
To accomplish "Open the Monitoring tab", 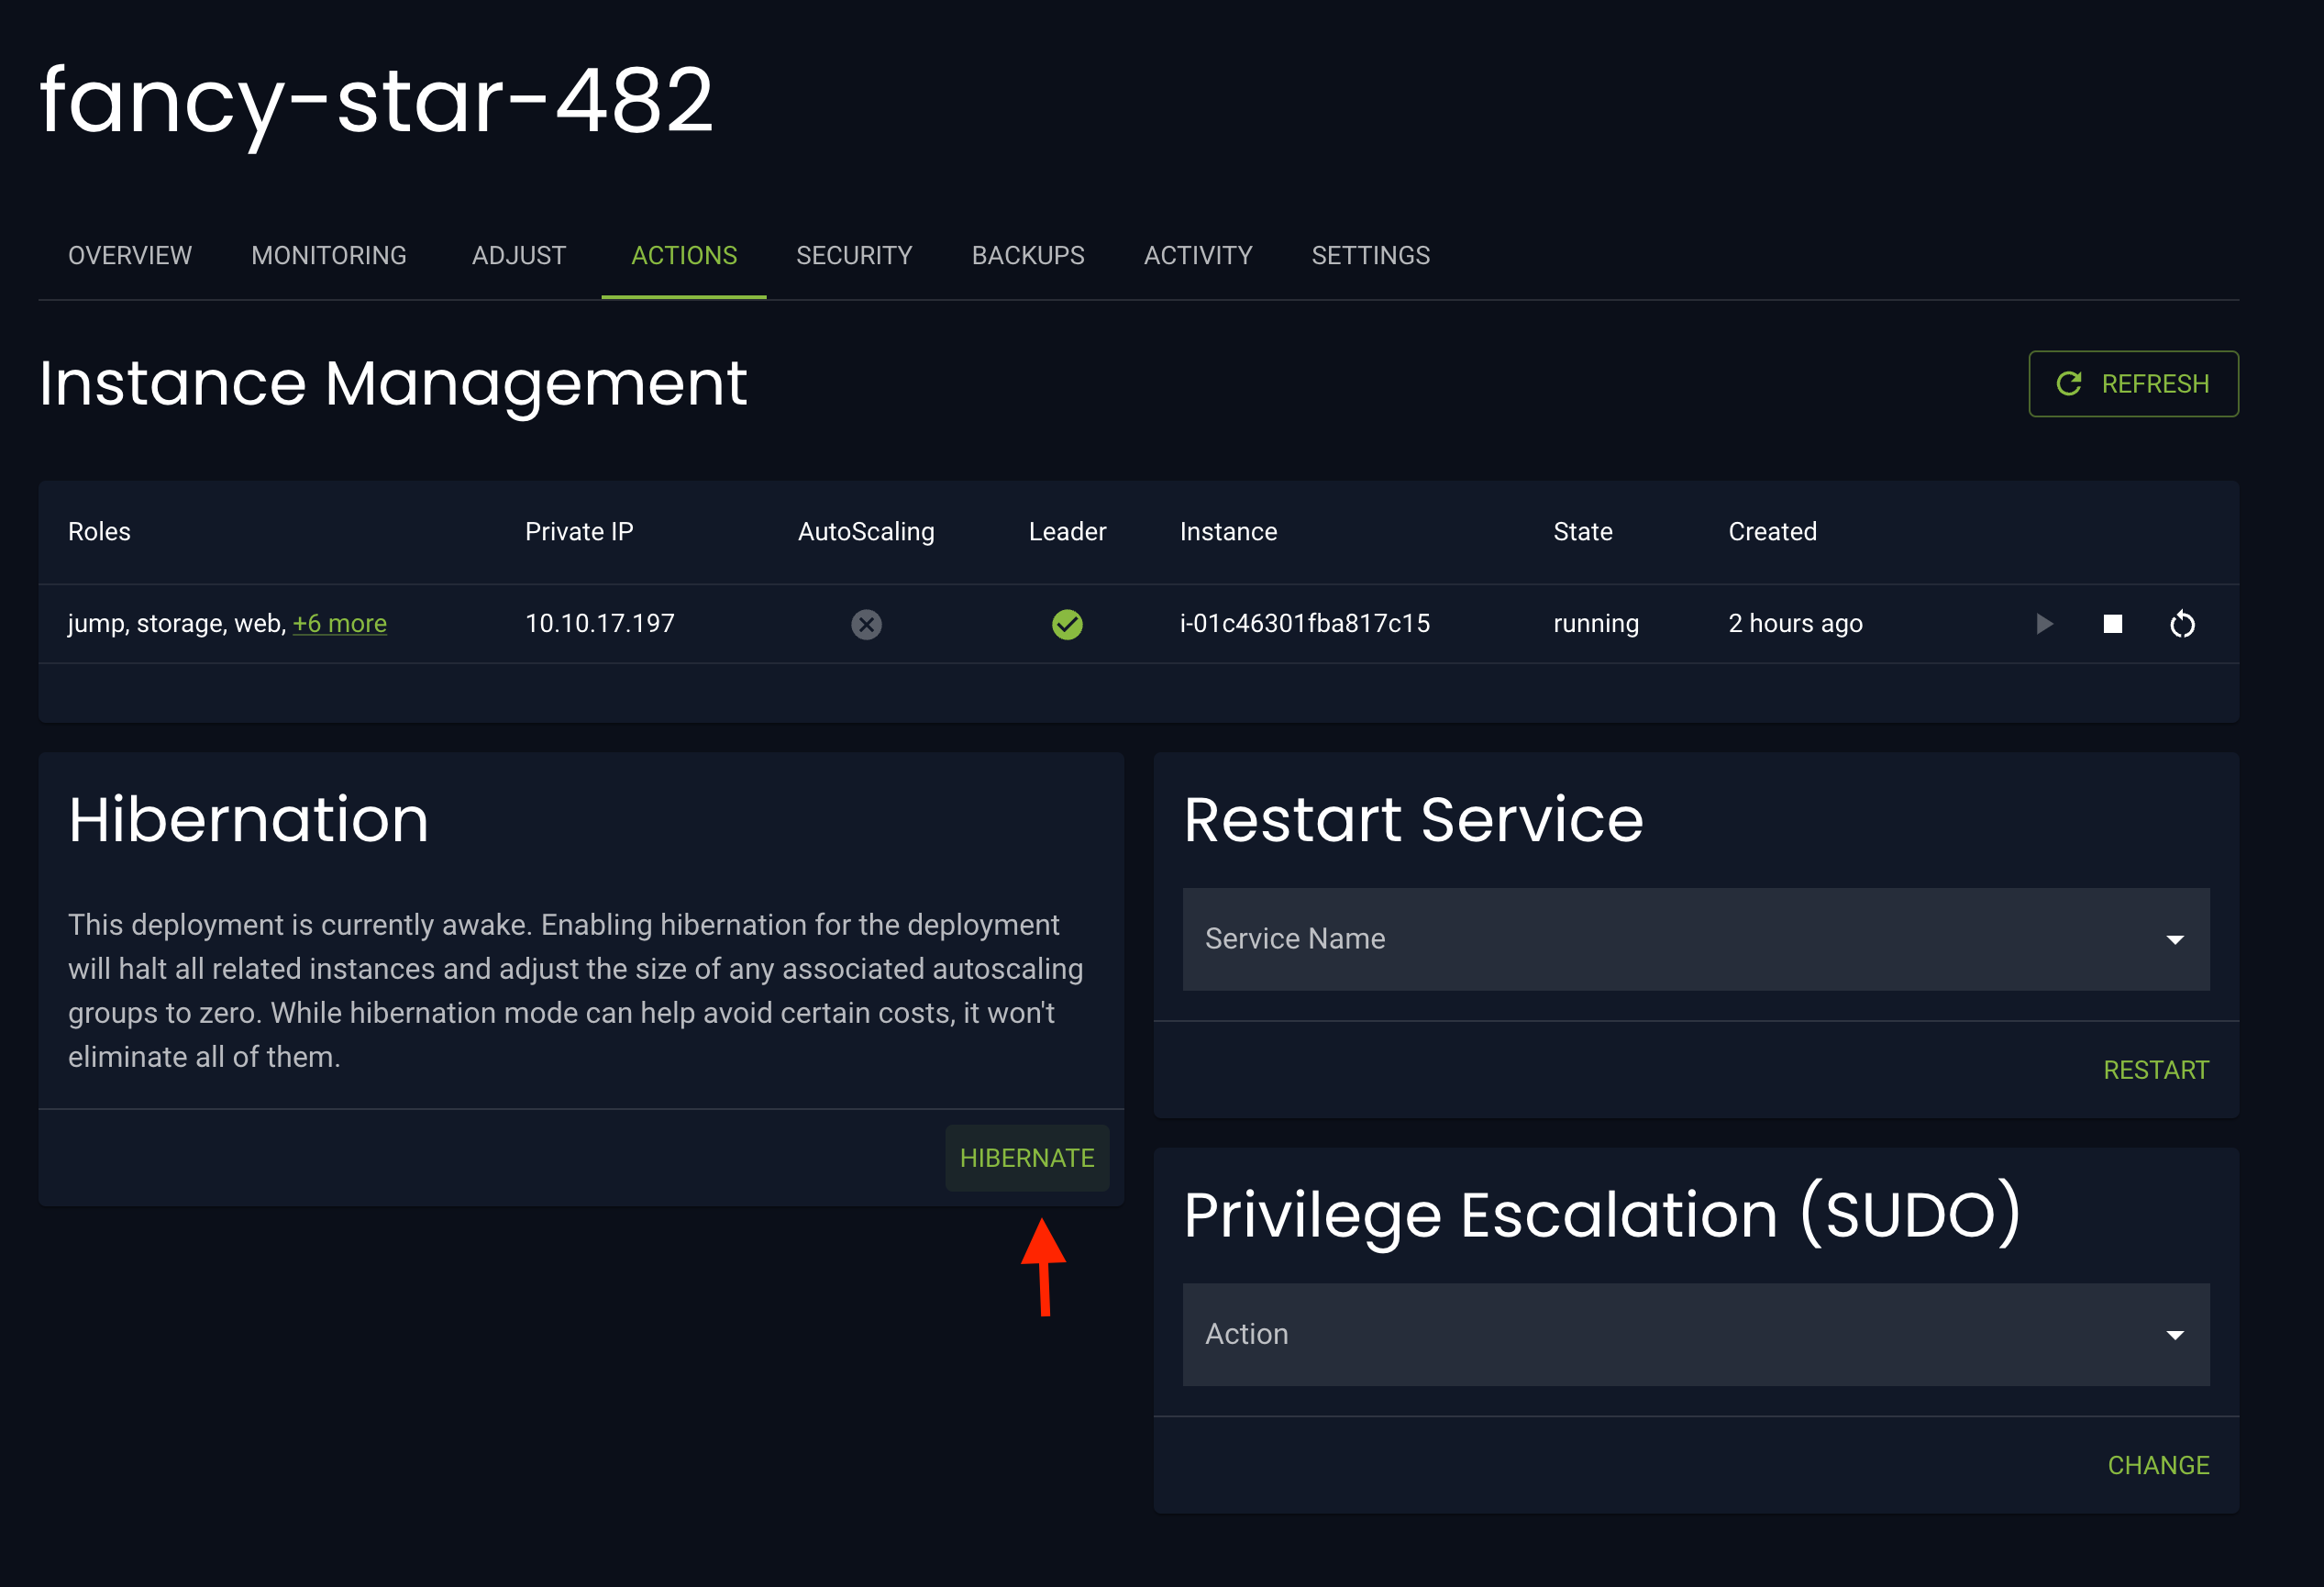I will (x=329, y=256).
